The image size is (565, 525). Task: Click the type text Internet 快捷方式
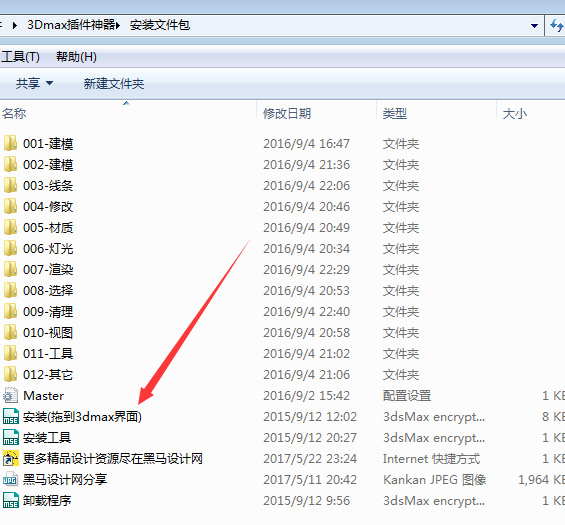(431, 458)
